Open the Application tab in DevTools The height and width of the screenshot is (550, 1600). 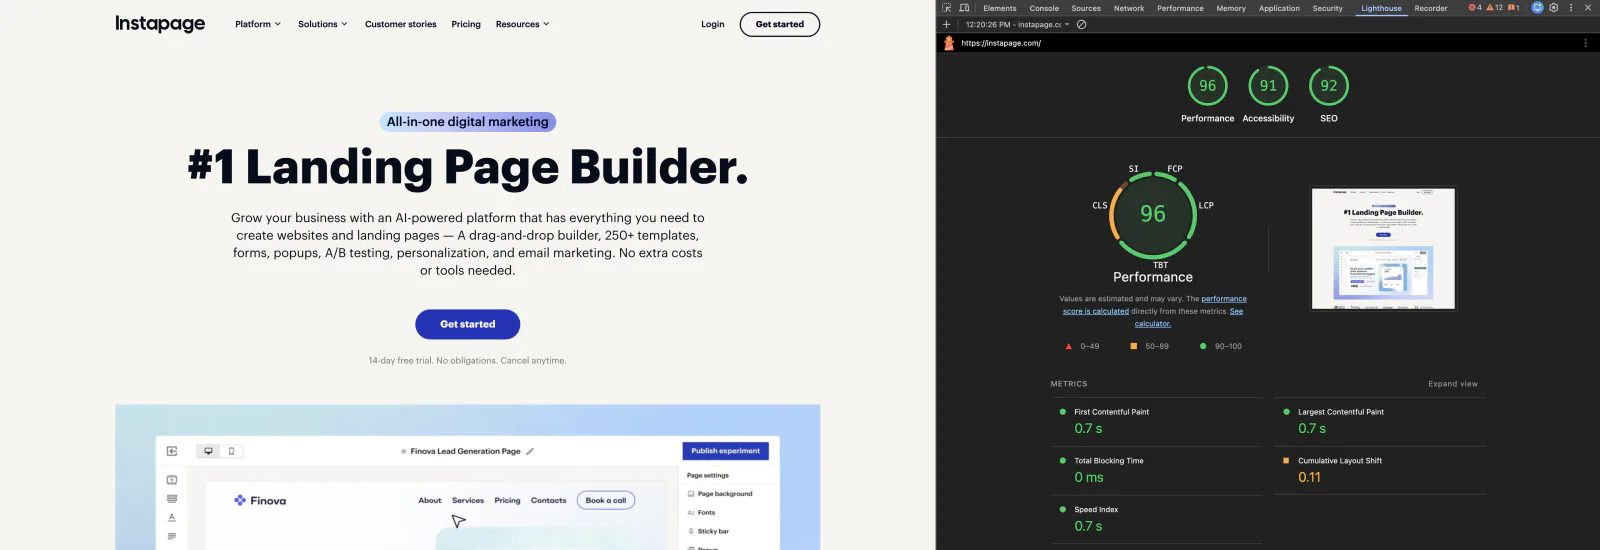pyautogui.click(x=1279, y=8)
